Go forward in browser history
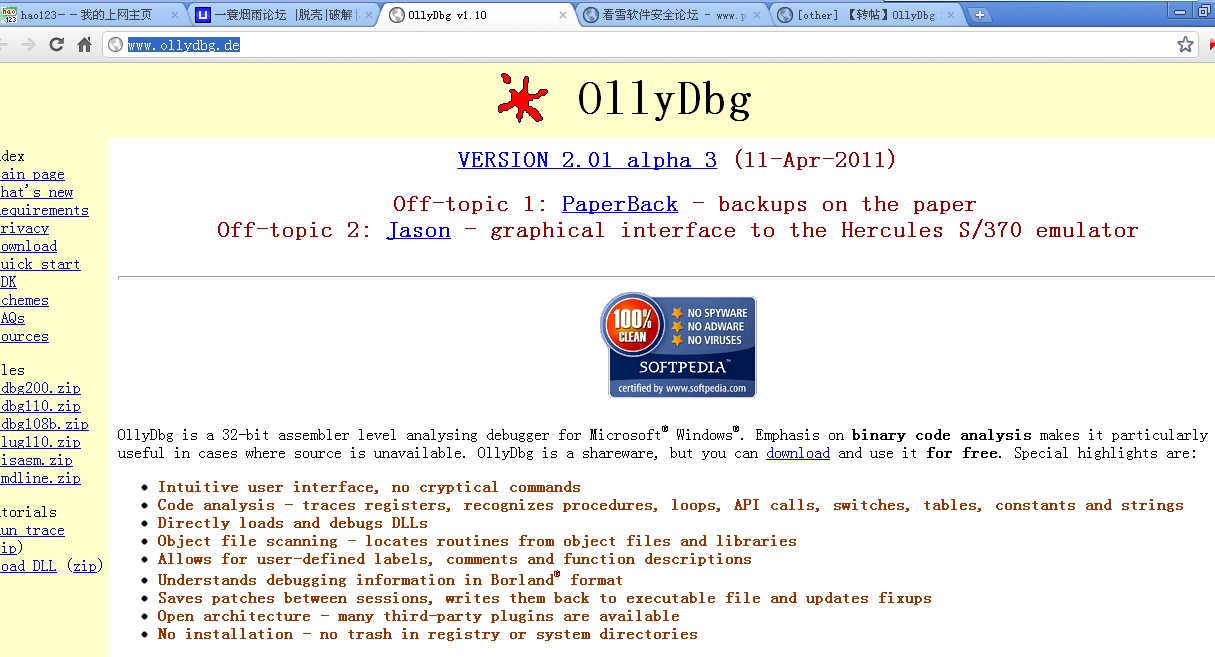The image size is (1215, 657). [28, 45]
